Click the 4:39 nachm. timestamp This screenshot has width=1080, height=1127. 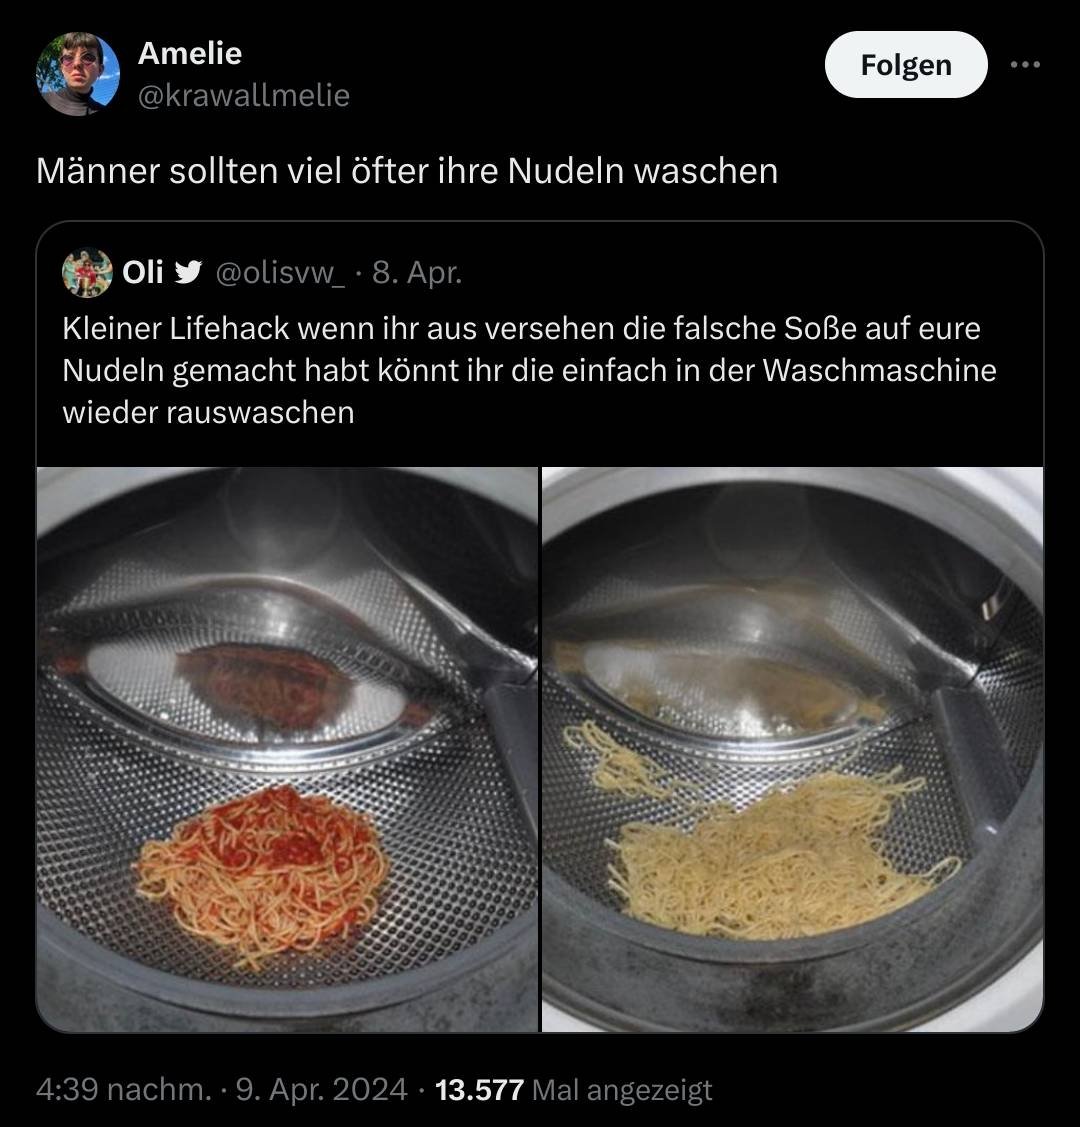click(123, 1089)
